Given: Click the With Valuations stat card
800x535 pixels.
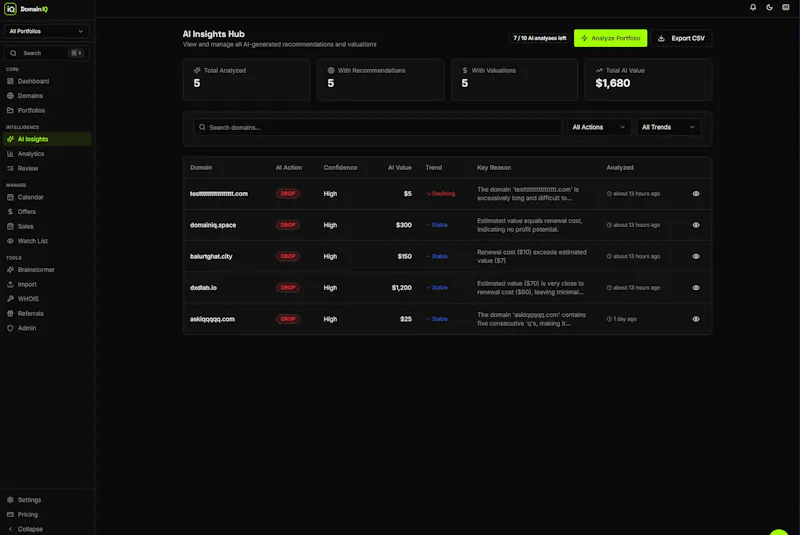Looking at the screenshot, I should [x=514, y=79].
